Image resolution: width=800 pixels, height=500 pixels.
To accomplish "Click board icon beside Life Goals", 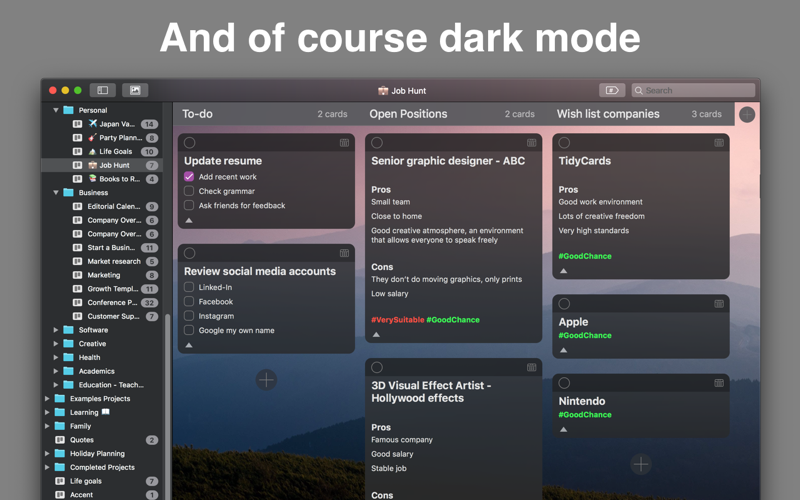I will 77,152.
